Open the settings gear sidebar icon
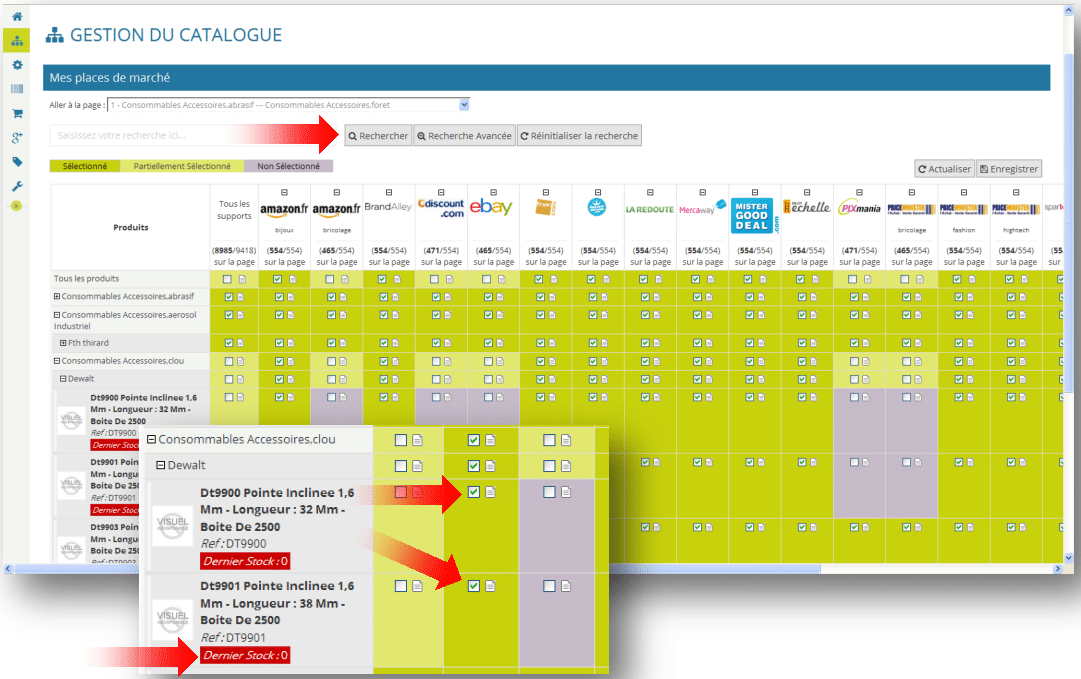Image resolution: width=1081 pixels, height=679 pixels. pos(17,65)
